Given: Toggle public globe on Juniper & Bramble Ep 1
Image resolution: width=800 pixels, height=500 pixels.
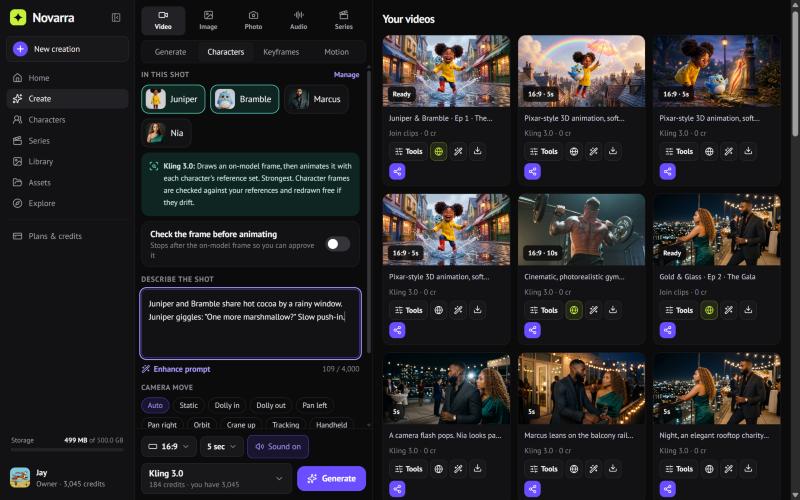Looking at the screenshot, I should coord(438,151).
